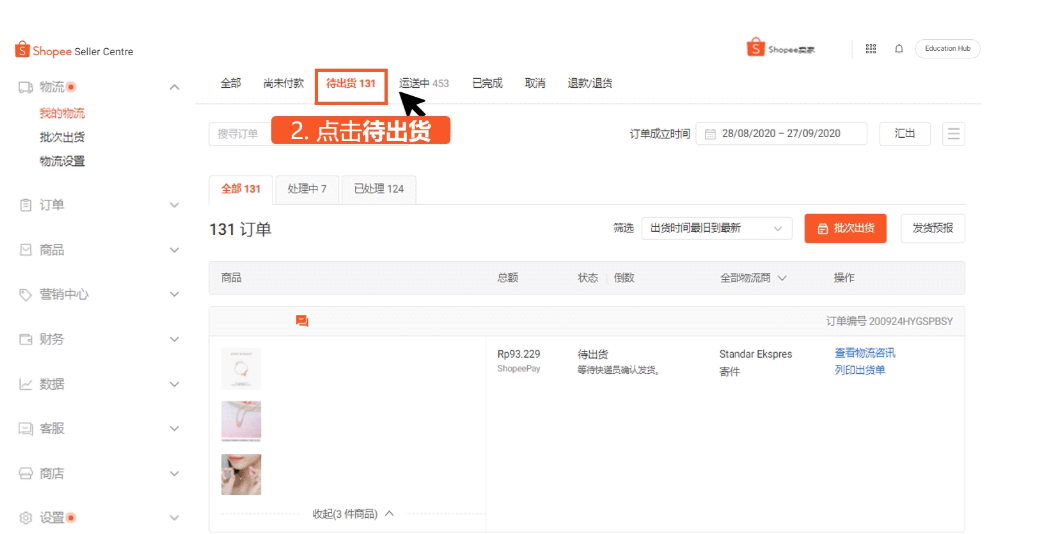Image resolution: width=1045 pixels, height=534 pixels.
Task: Click the Standar Ekspres courier text
Action: coord(756,355)
